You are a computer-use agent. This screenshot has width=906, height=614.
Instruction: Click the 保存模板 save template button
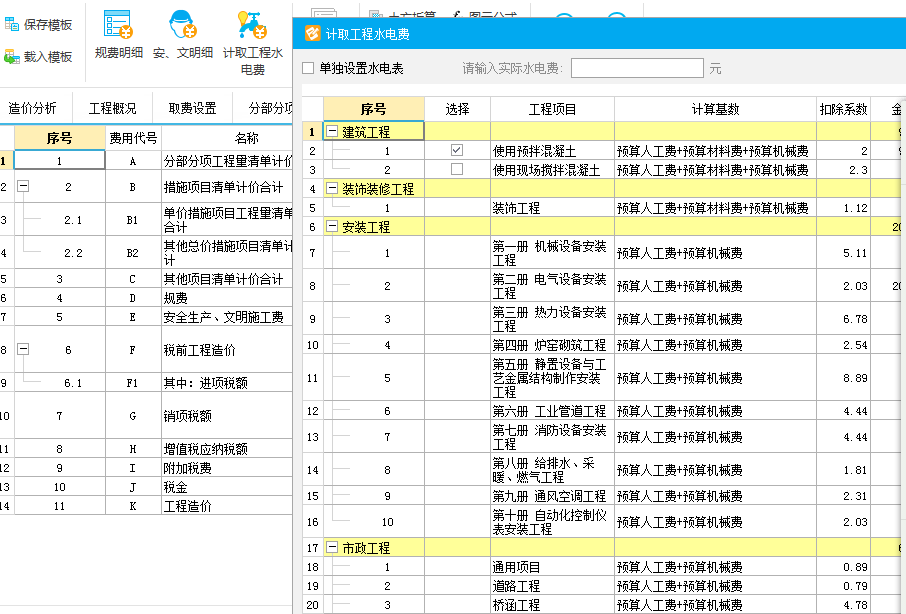[38, 25]
